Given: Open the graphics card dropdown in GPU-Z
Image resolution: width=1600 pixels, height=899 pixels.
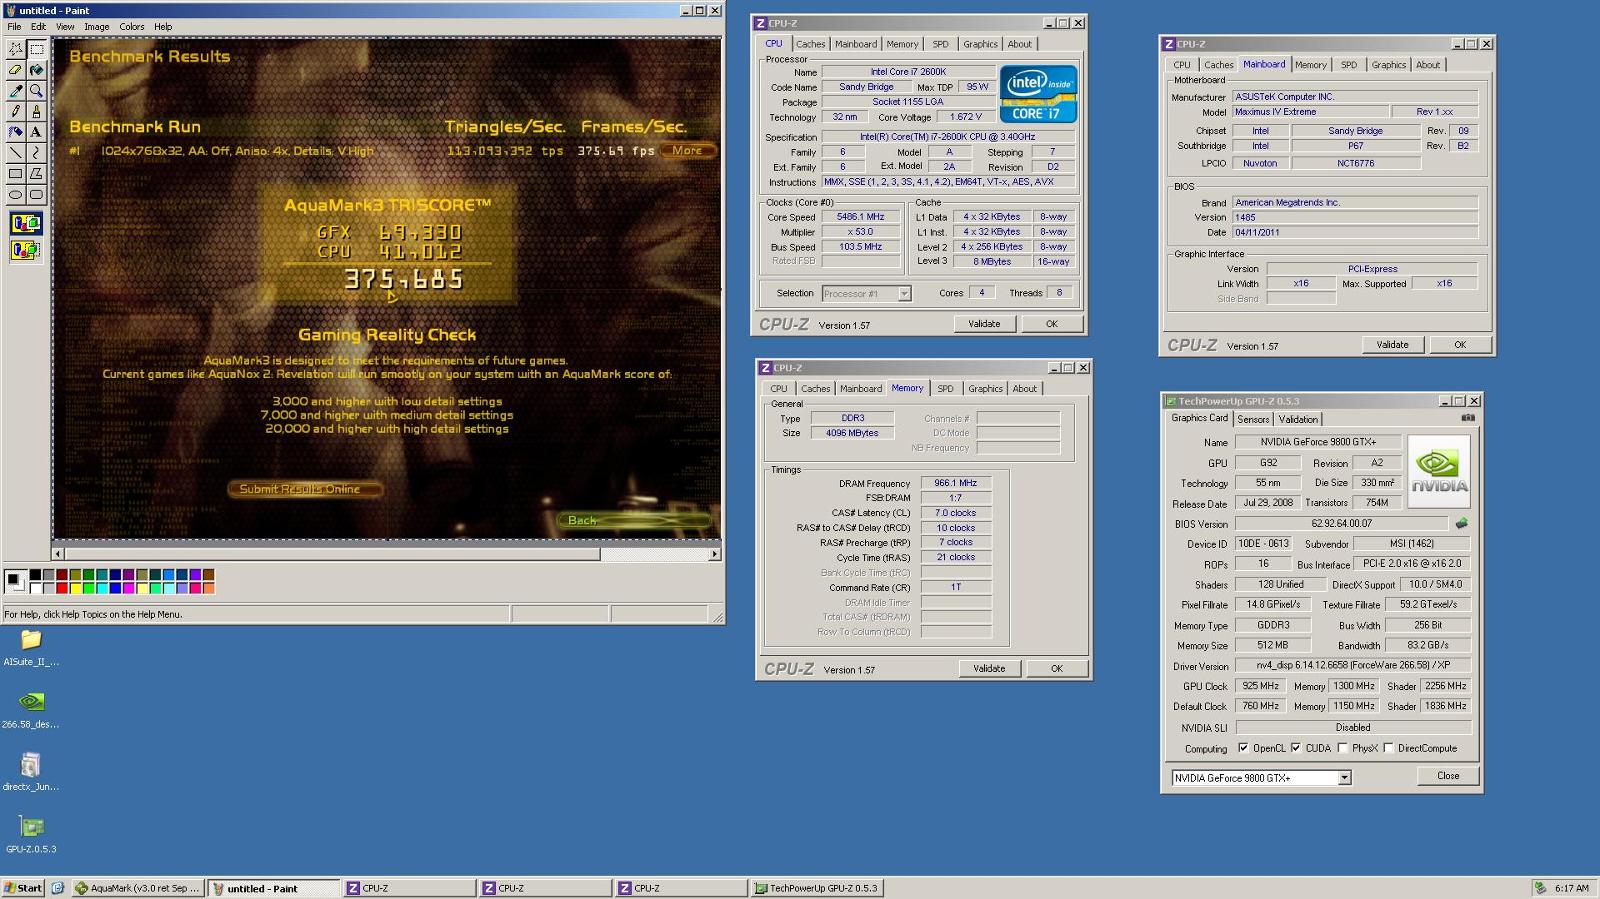Looking at the screenshot, I should tap(1344, 778).
